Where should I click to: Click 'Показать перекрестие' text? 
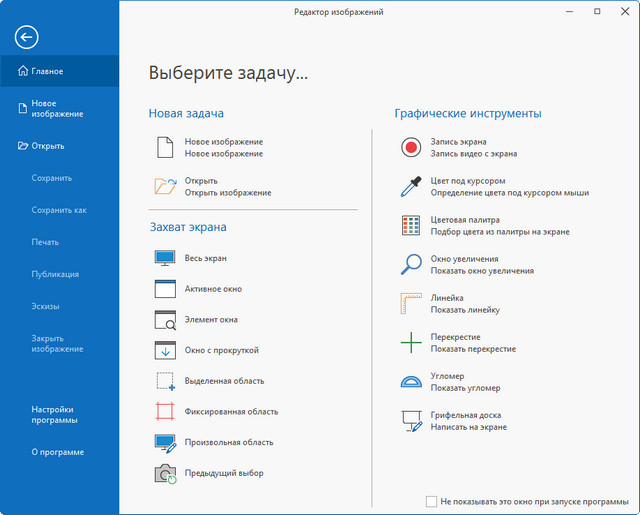pos(473,349)
